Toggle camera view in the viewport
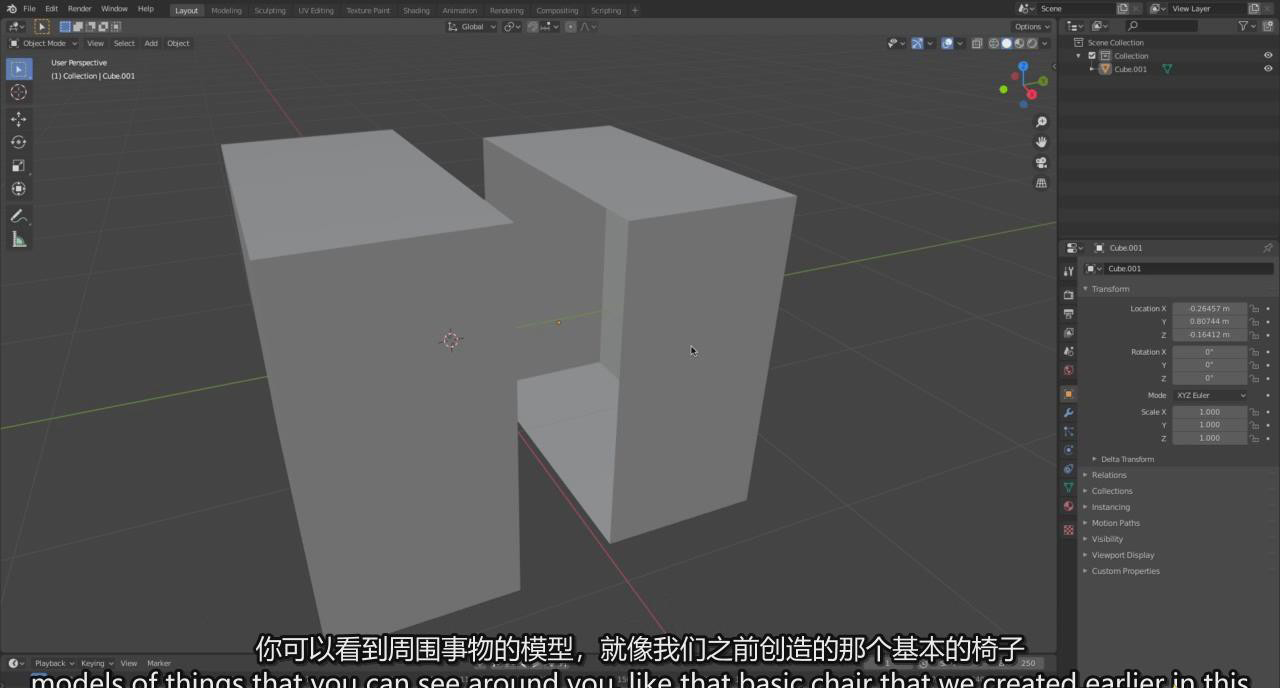Viewport: 1280px width, 688px height. pyautogui.click(x=1041, y=163)
